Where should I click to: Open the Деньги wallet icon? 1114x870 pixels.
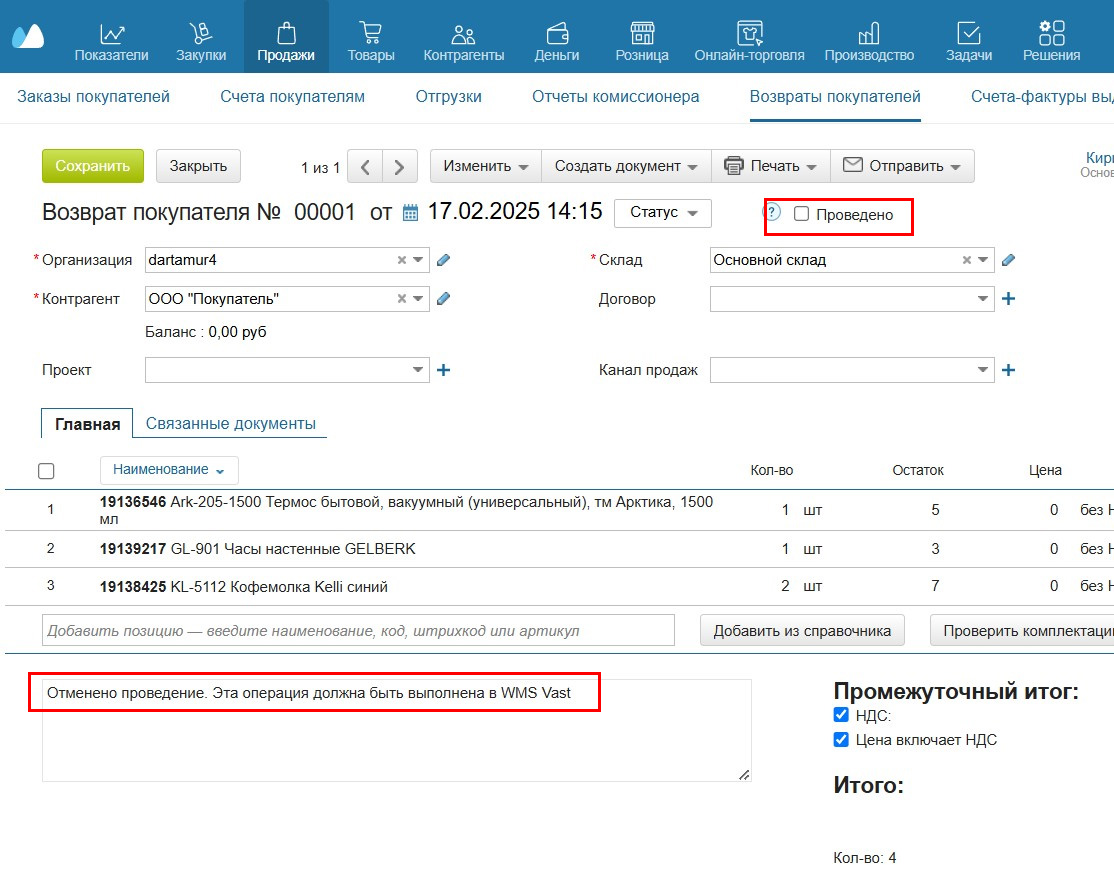point(557,33)
